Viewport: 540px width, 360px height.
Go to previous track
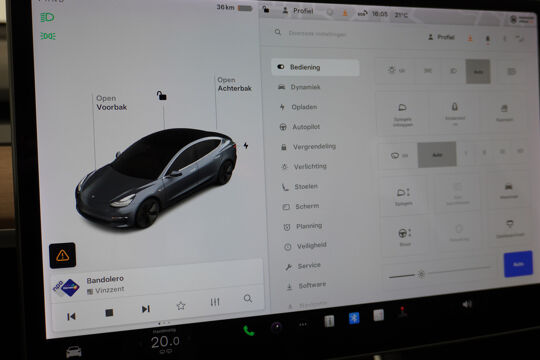pos(71,316)
